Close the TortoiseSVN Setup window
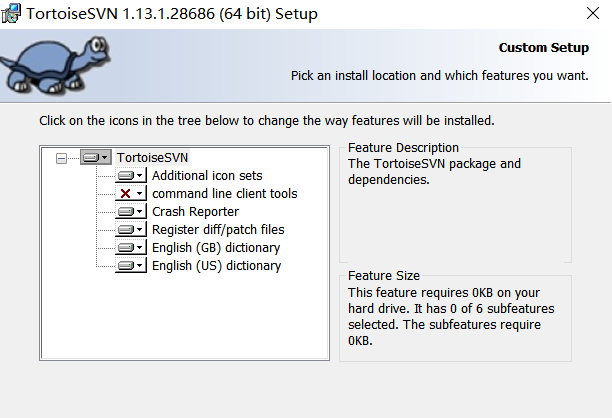Image resolution: width=612 pixels, height=418 pixels. [x=592, y=13]
